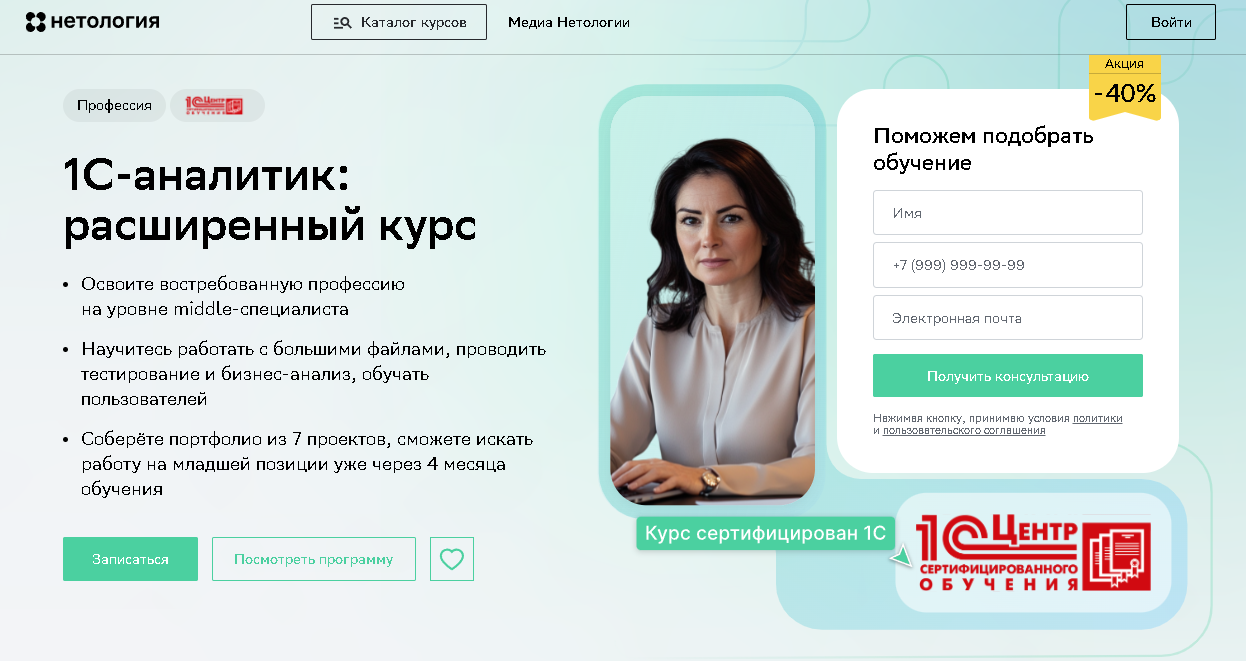Click Посмотреть программу button
Viewport: 1246px width, 661px height.
click(314, 559)
